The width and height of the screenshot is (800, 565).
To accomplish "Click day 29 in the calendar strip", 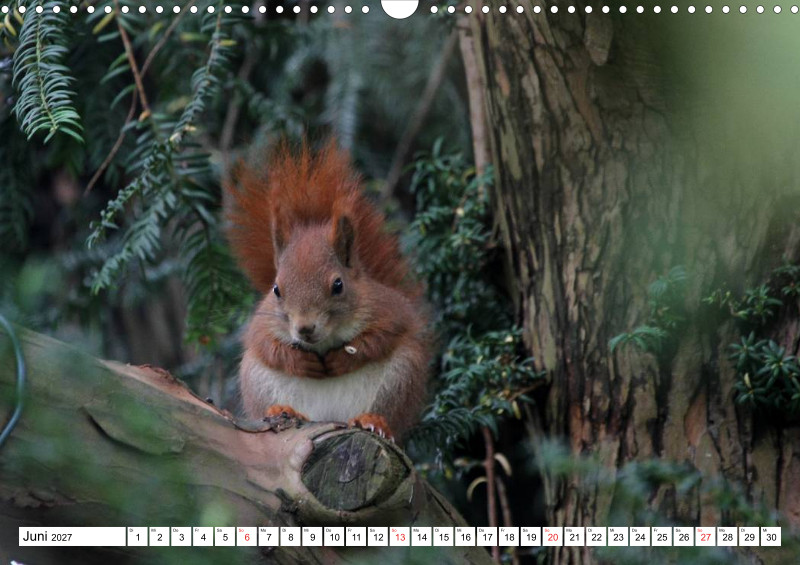I will (x=748, y=537).
